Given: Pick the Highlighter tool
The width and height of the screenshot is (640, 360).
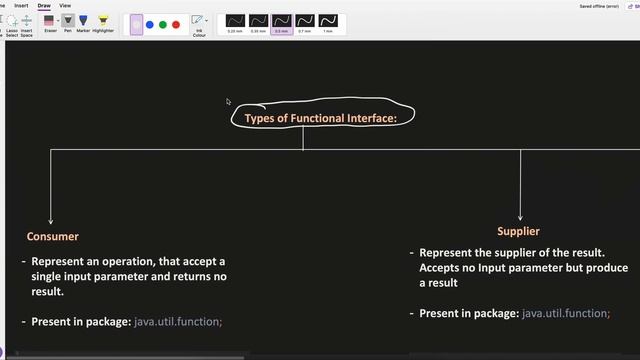Looking at the screenshot, I should coord(103,24).
